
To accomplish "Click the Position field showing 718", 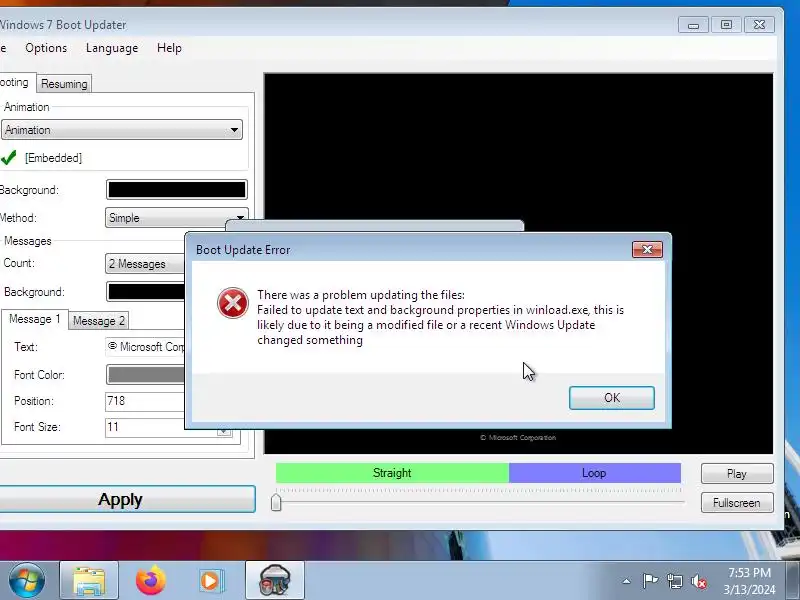I will [x=145, y=401].
